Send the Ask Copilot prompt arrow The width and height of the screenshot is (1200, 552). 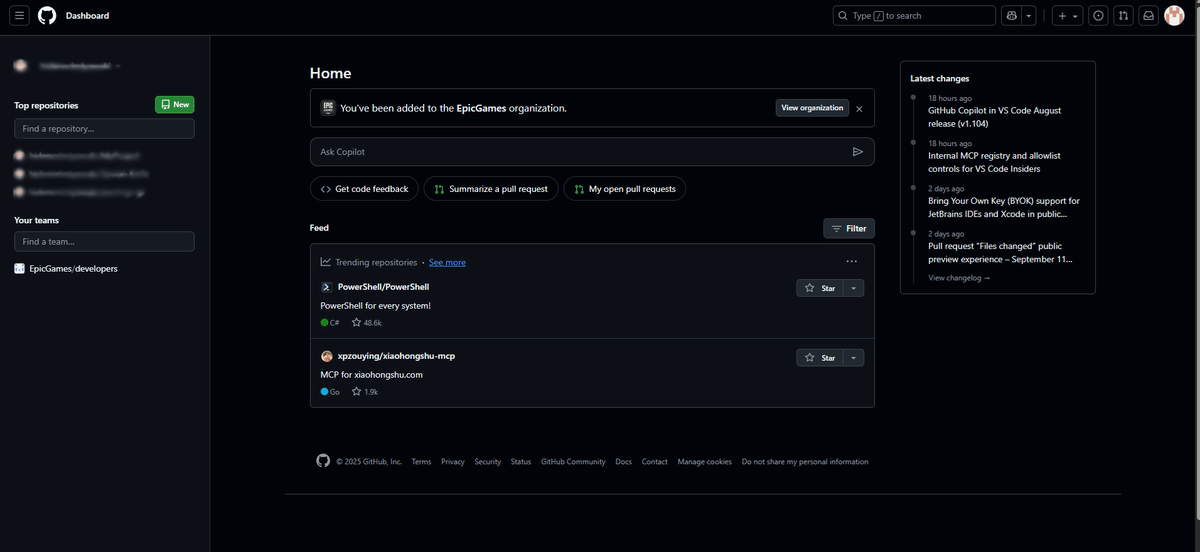(x=857, y=152)
